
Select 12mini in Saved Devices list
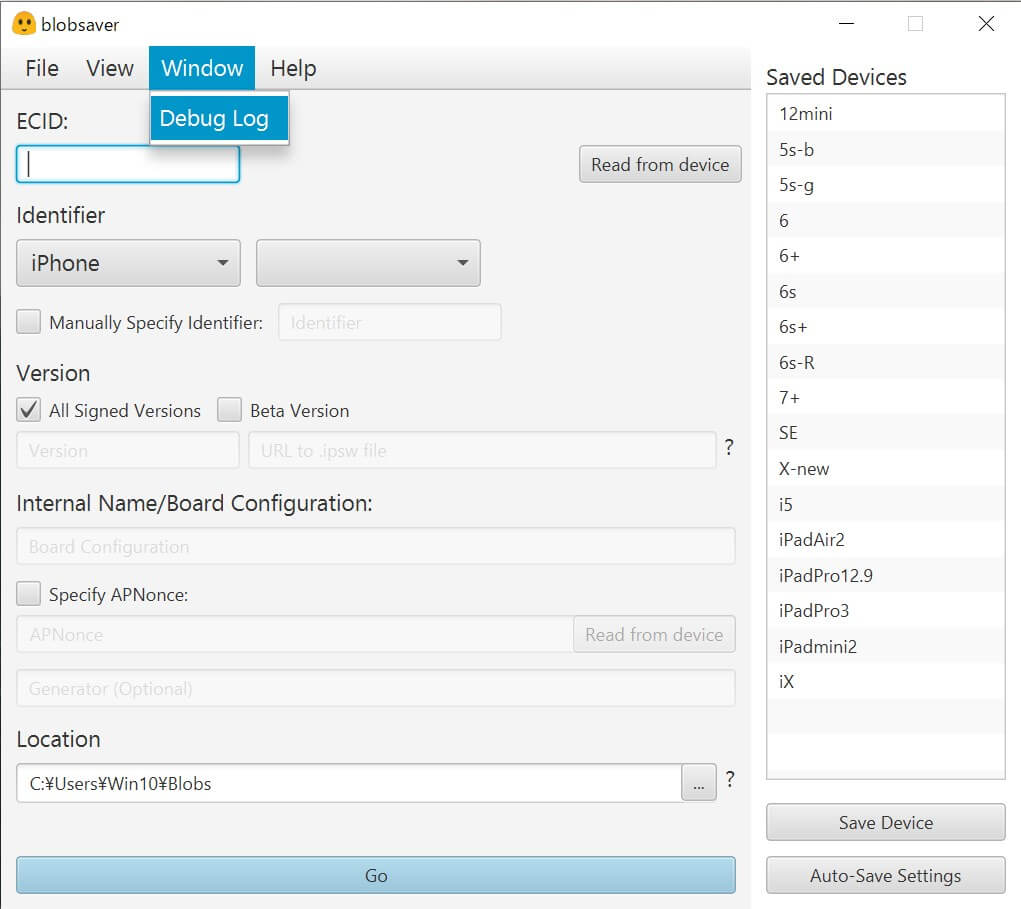tap(806, 114)
